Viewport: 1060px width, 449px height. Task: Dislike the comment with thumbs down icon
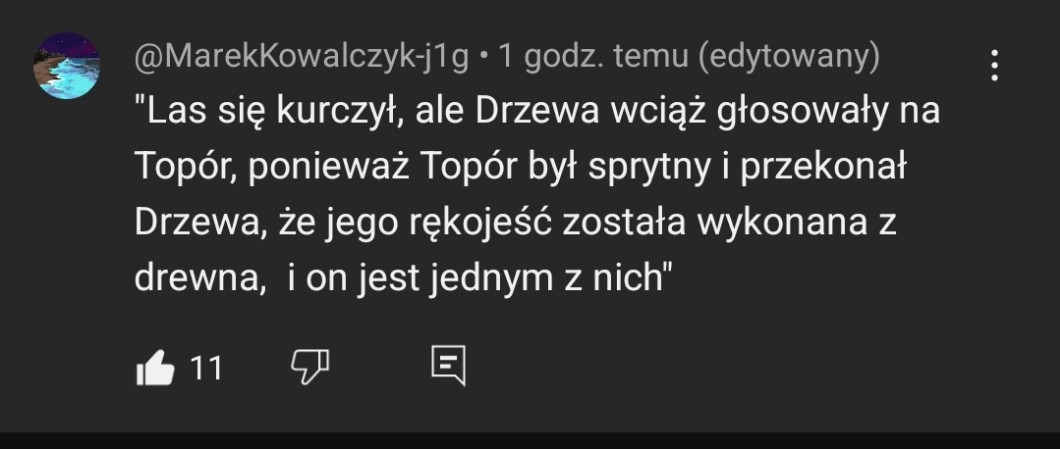tap(310, 368)
